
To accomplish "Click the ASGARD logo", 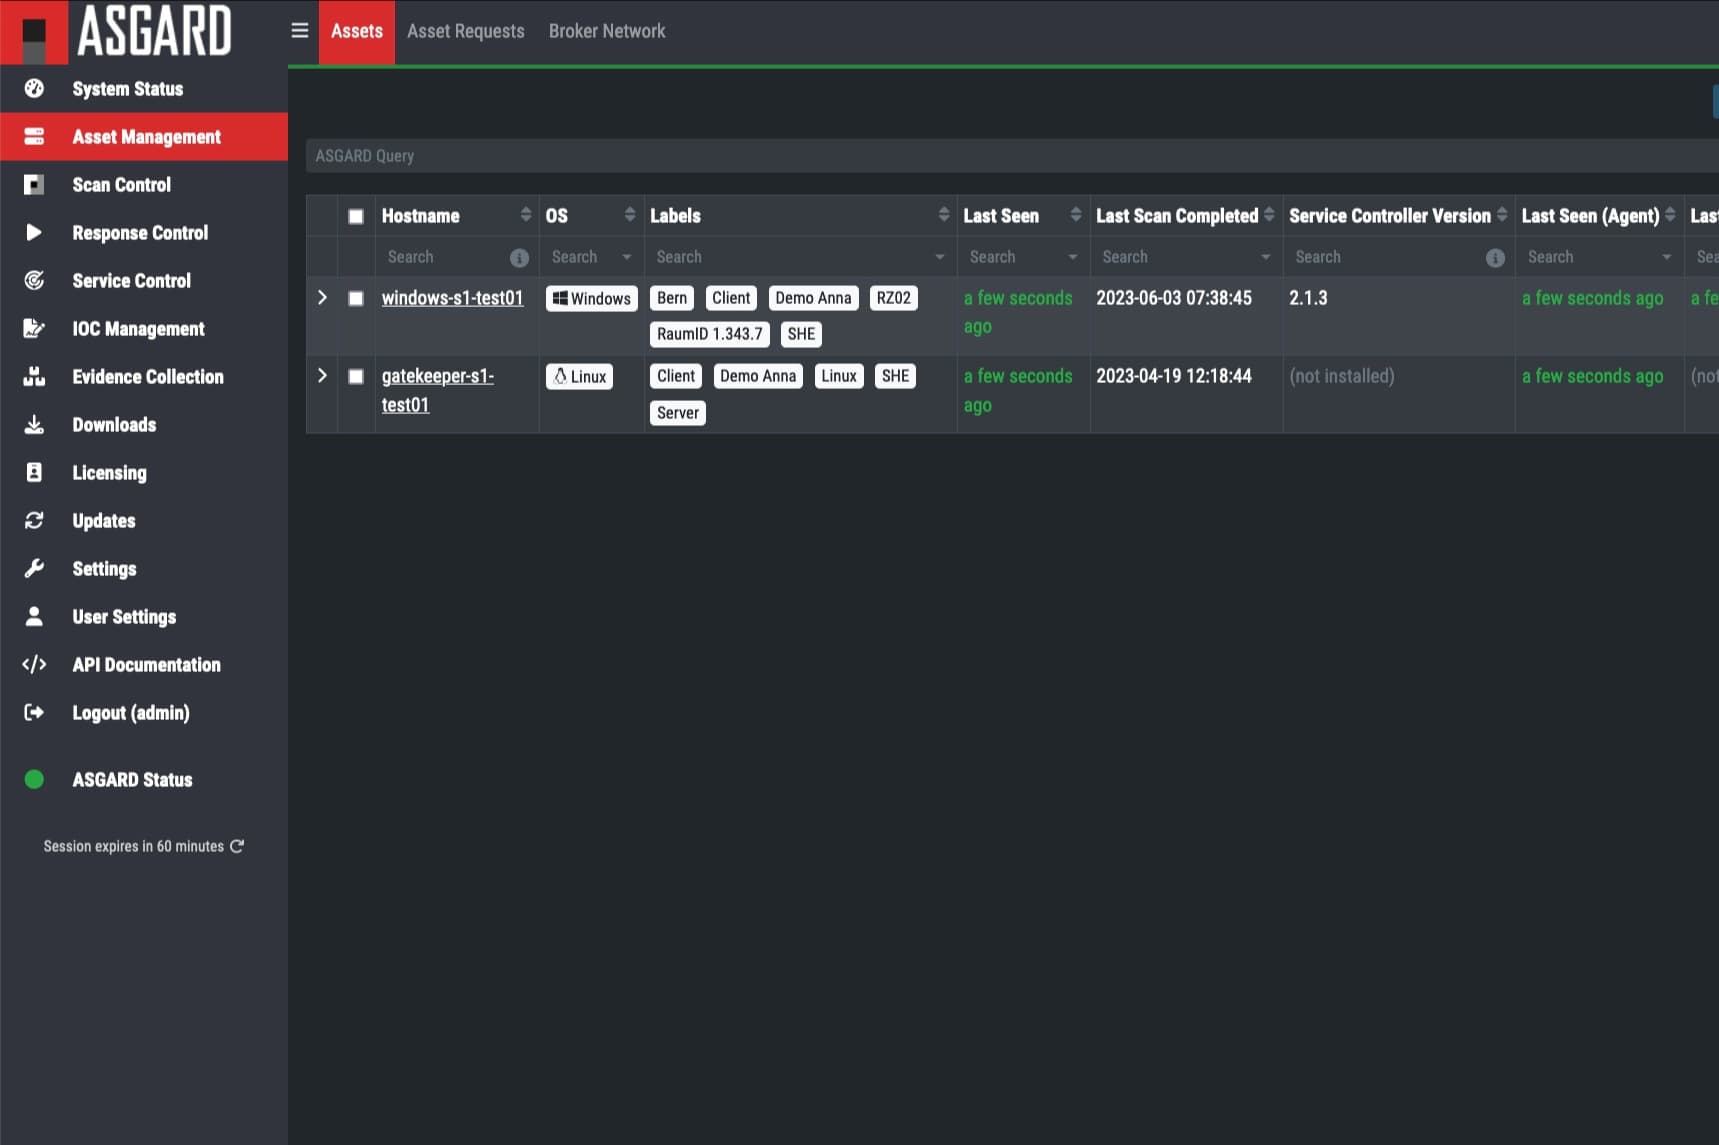I will tap(117, 31).
